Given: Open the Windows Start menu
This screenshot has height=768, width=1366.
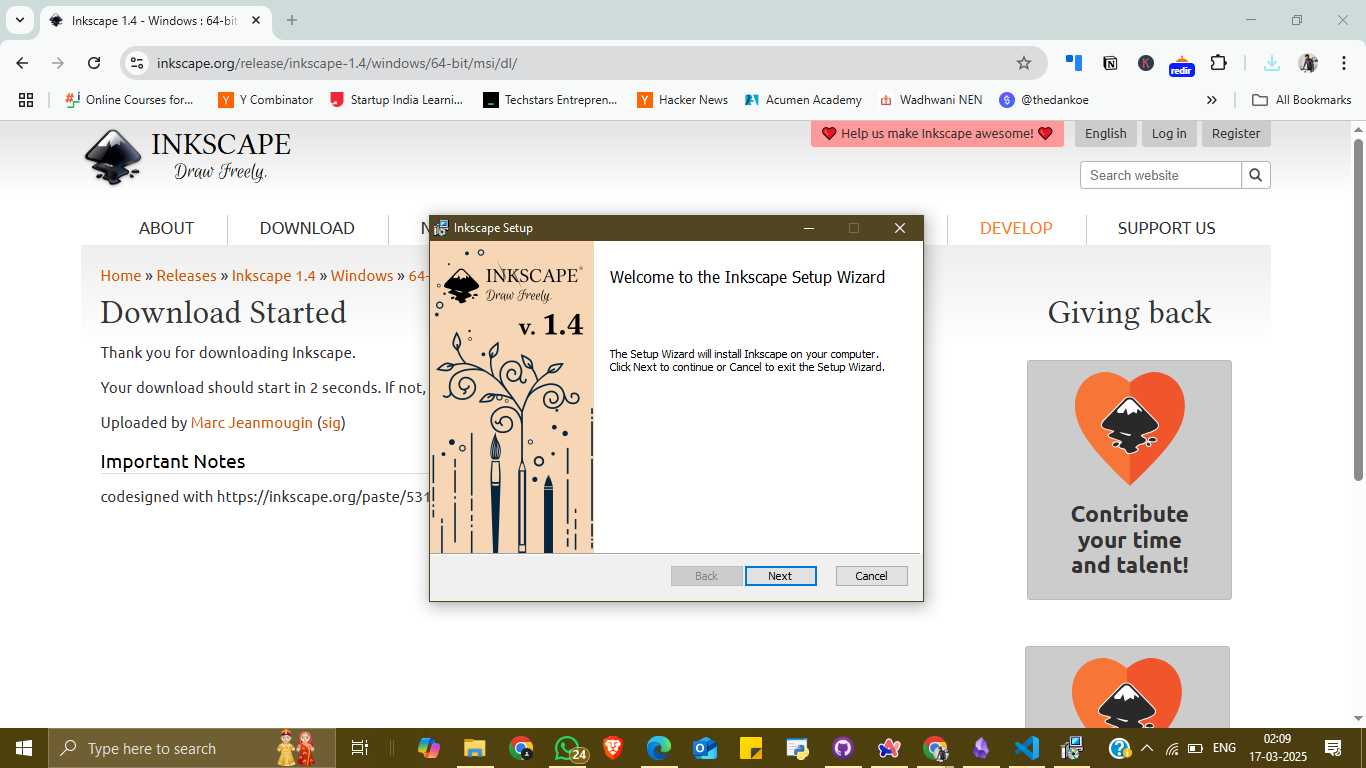Looking at the screenshot, I should (x=23, y=748).
